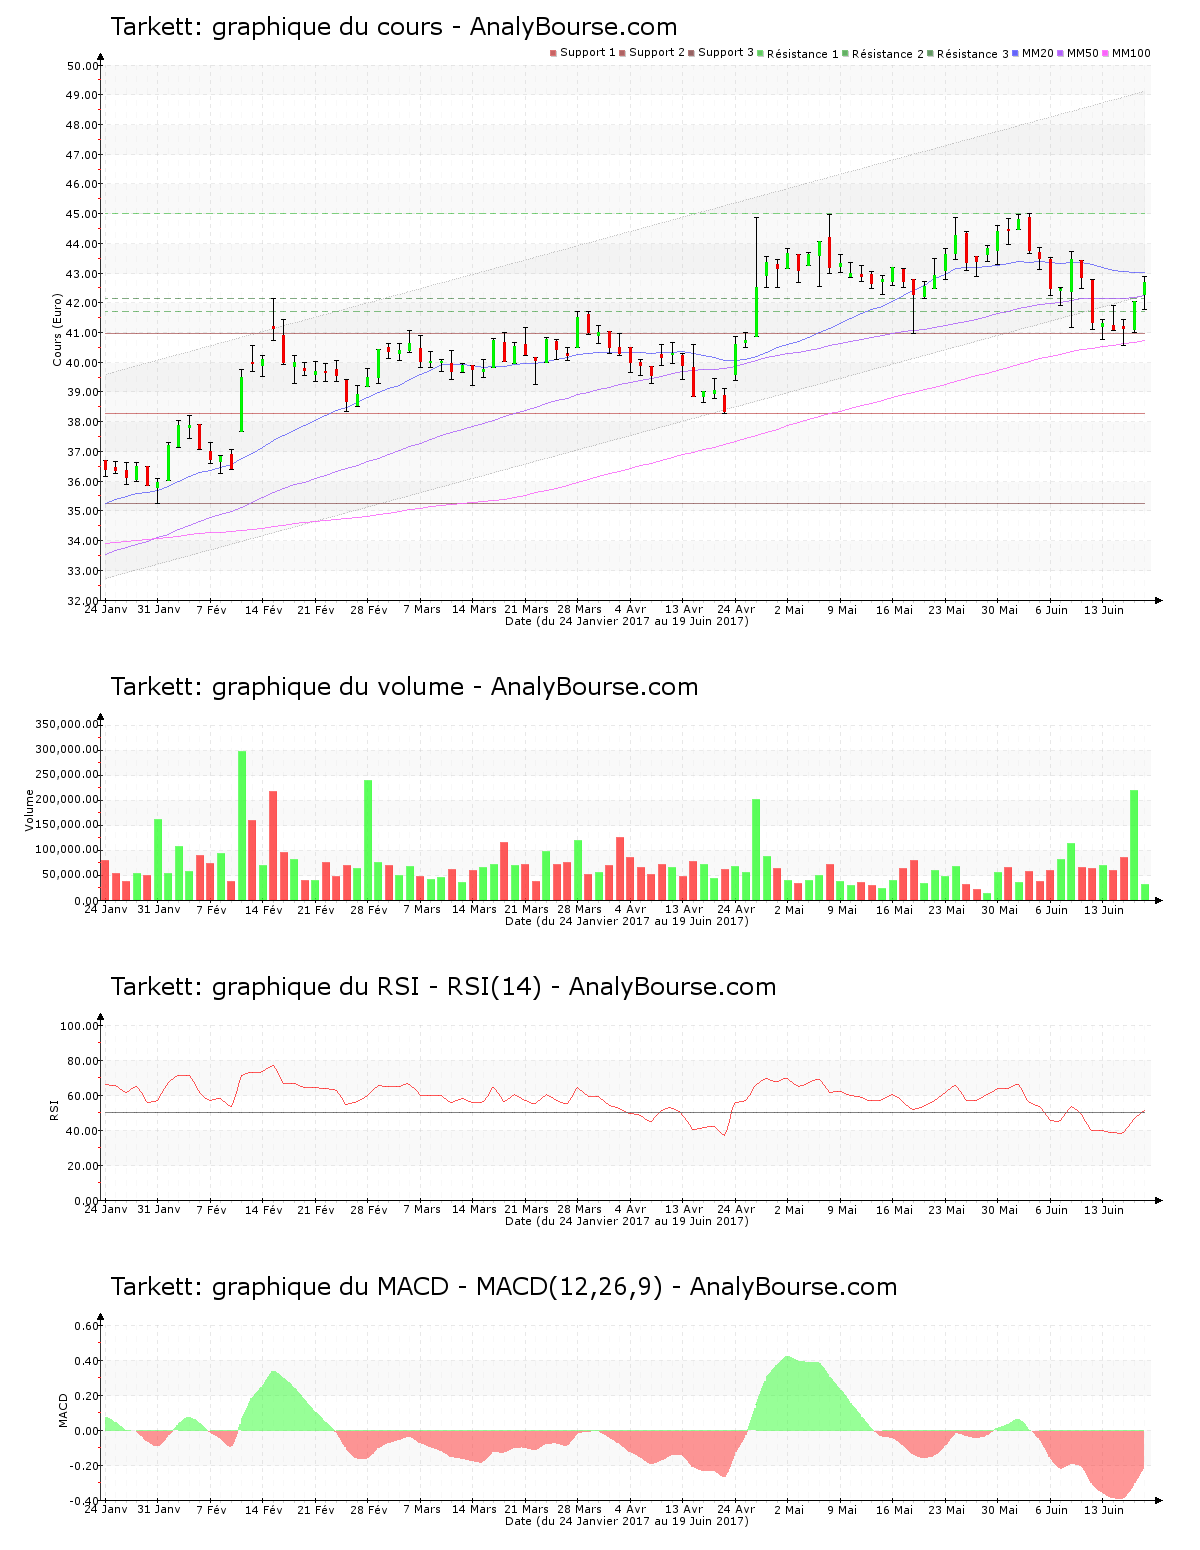Click the 'Volume' y-axis label
Screen dimensions: 1200x1550
coord(30,810)
